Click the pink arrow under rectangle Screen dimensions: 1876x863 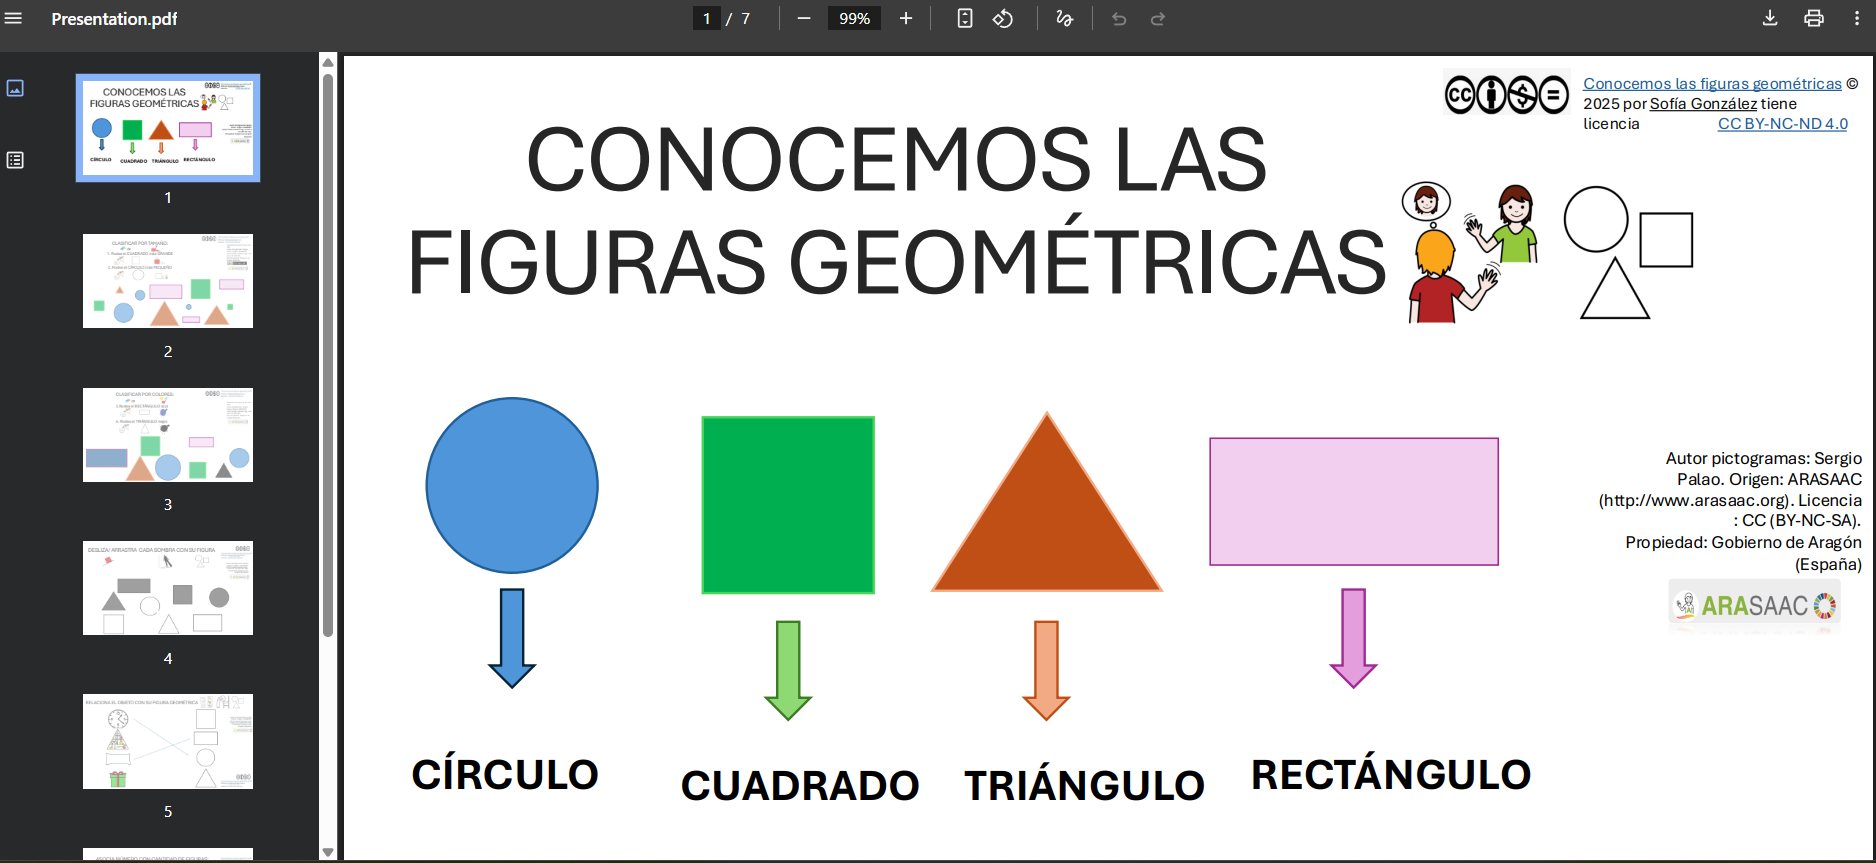click(x=1354, y=638)
